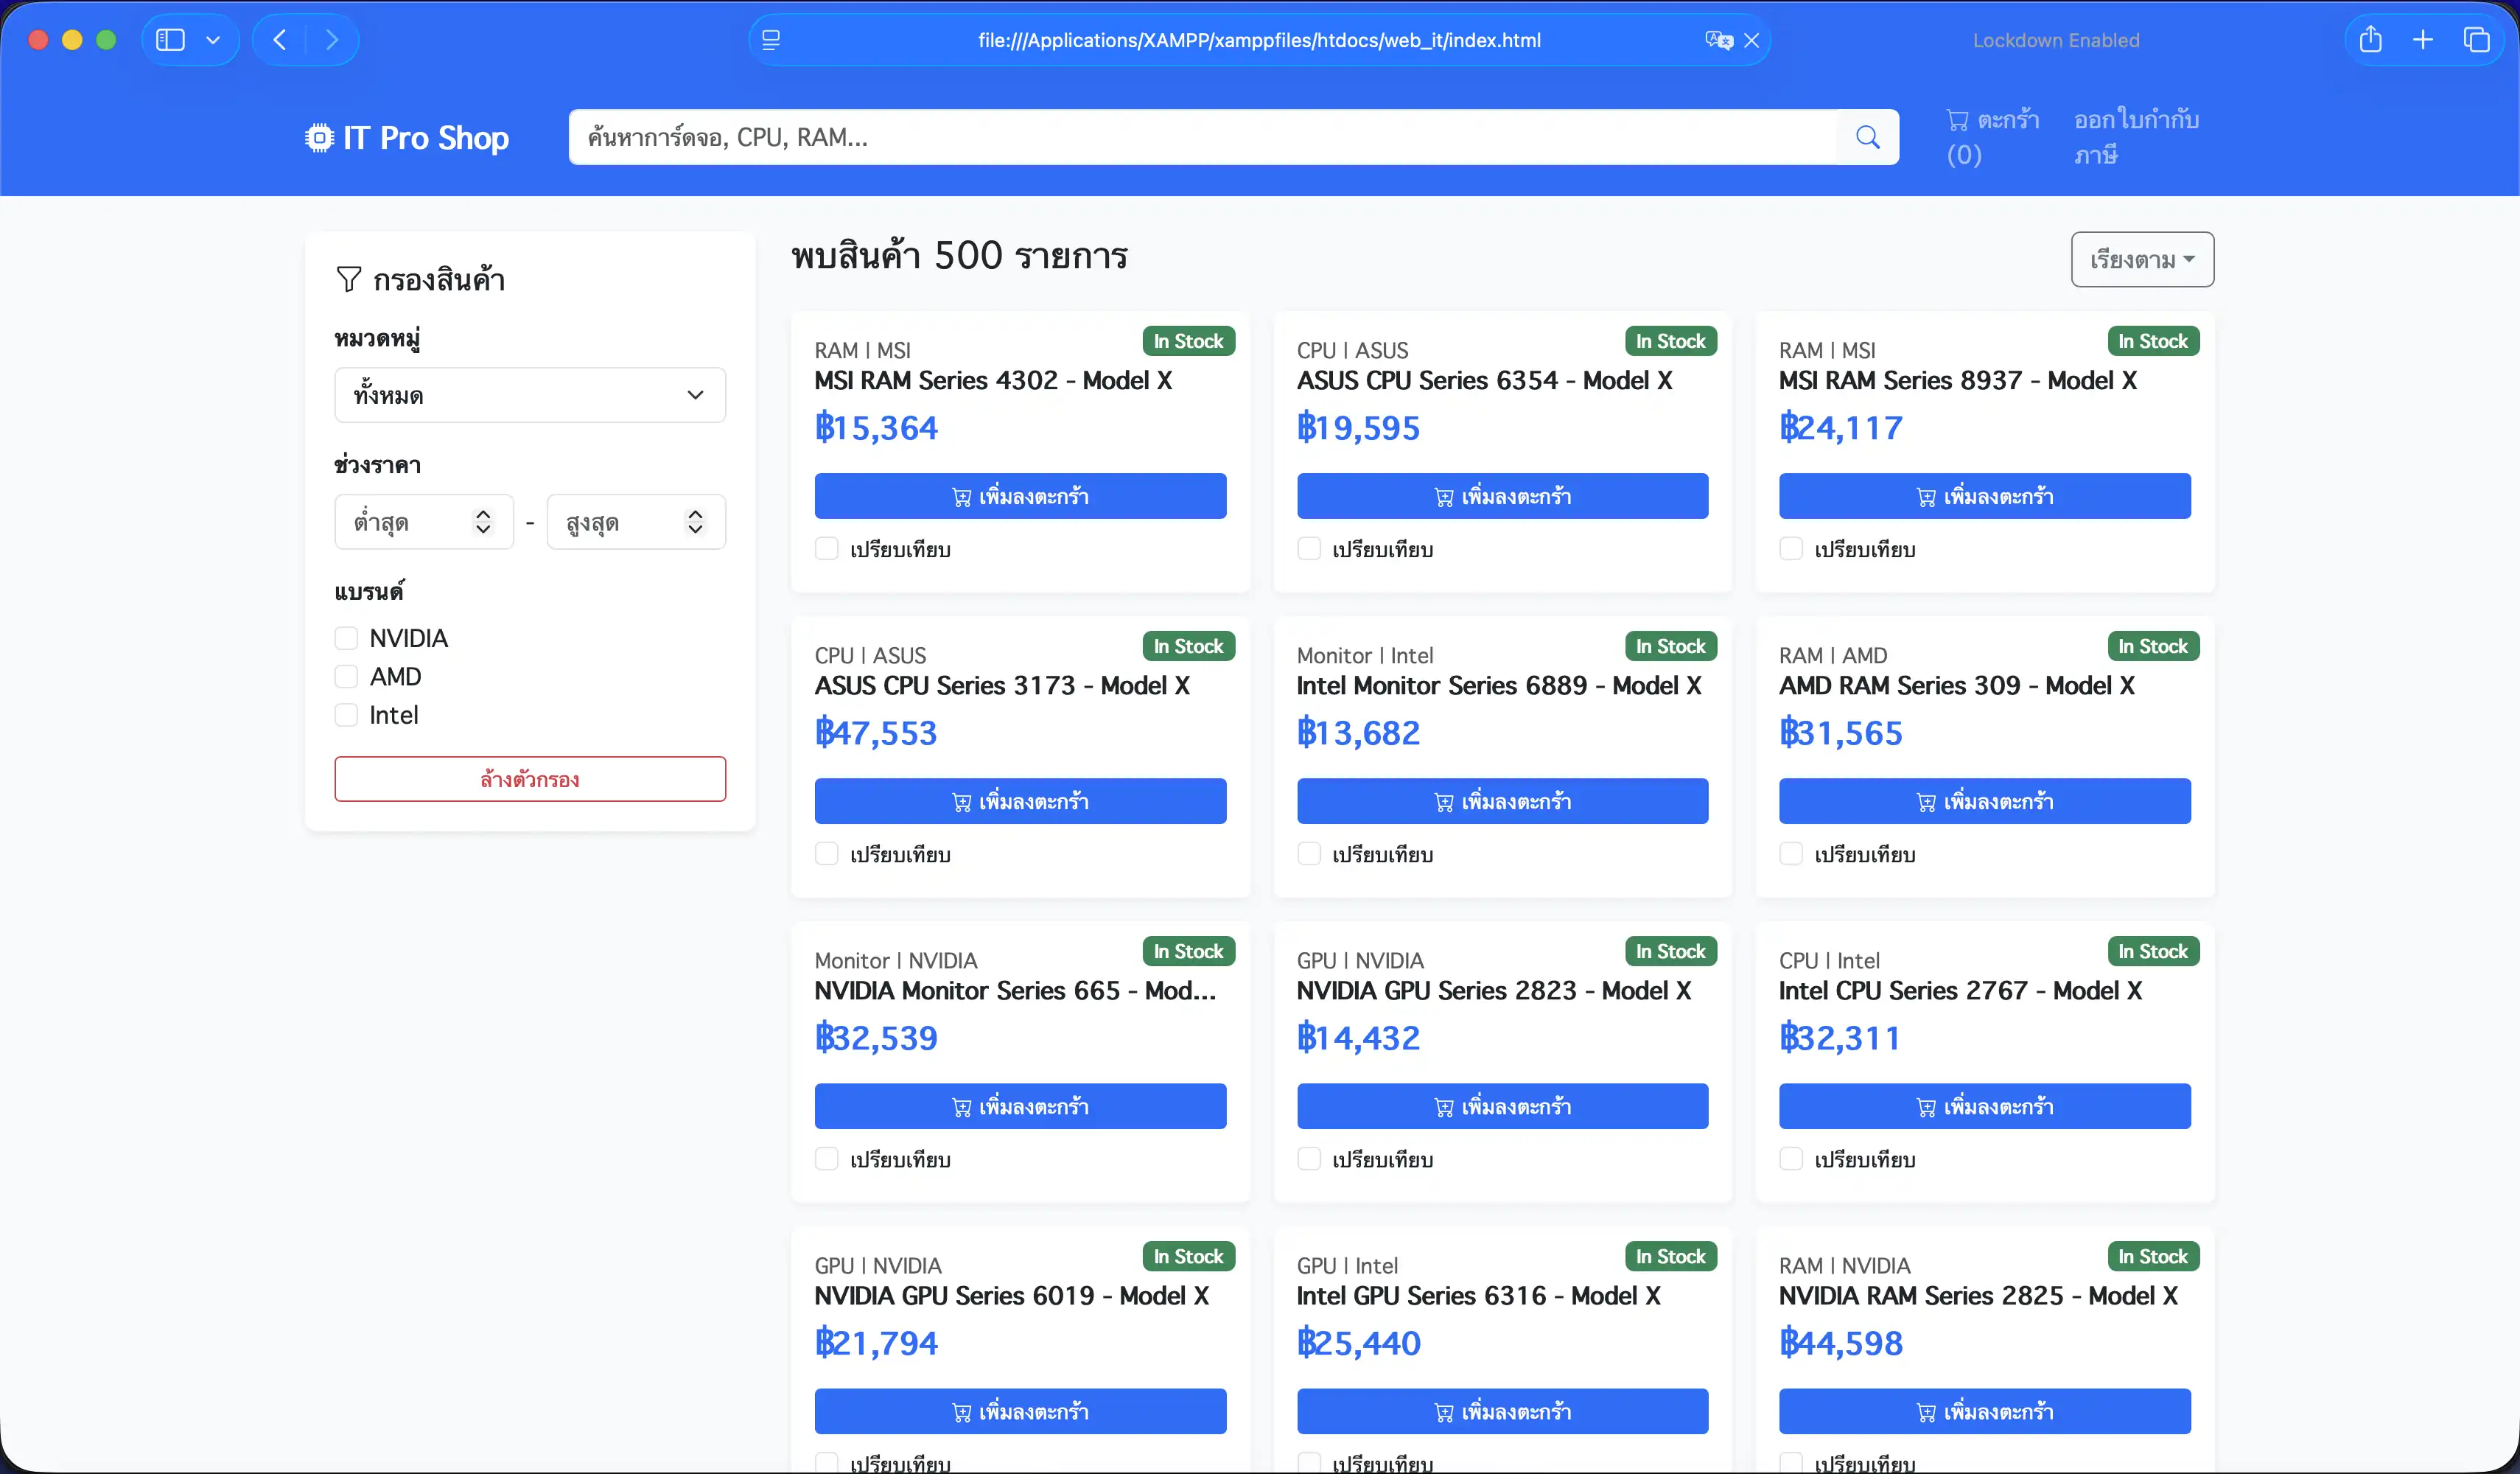The width and height of the screenshot is (2520, 1474).
Task: Click the IT Pro Shop chip logo
Action: pos(319,137)
